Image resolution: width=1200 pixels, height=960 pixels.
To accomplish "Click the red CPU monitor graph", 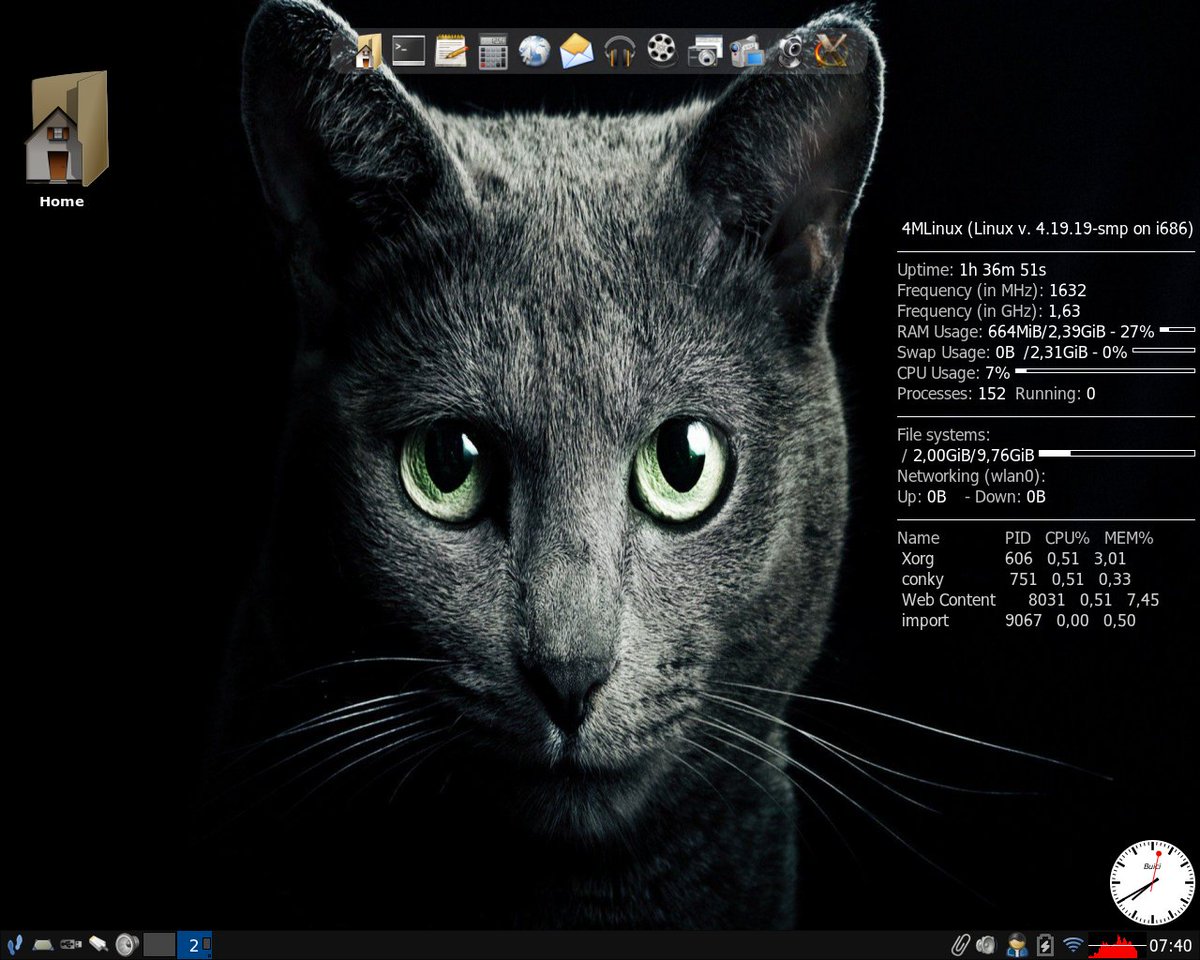I will [x=1117, y=944].
